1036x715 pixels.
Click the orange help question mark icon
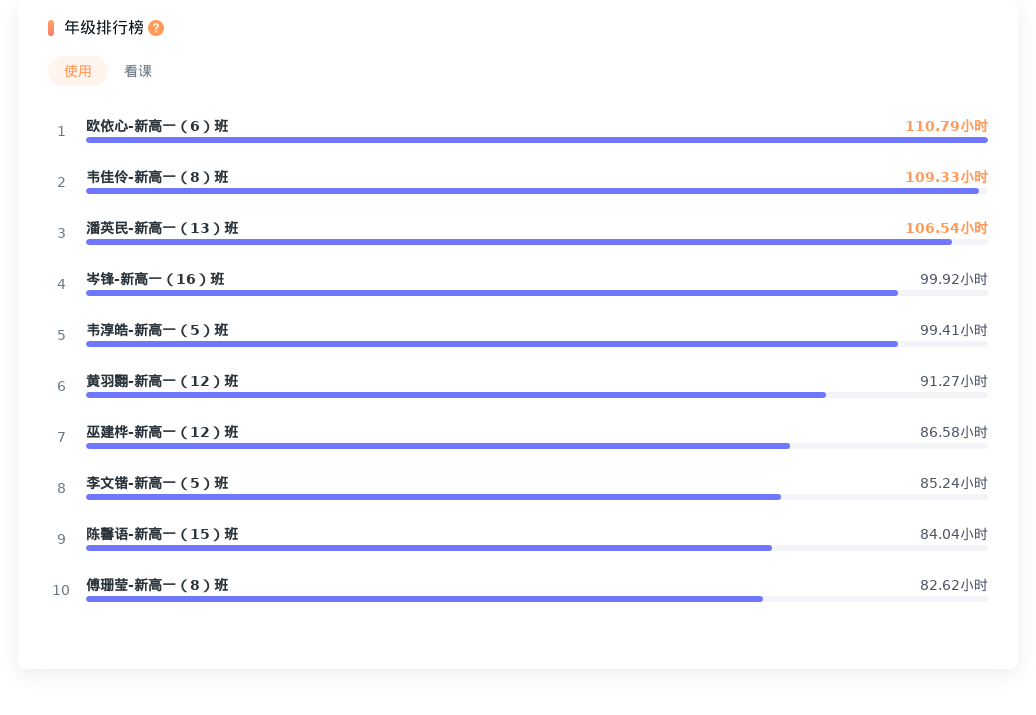[156, 28]
